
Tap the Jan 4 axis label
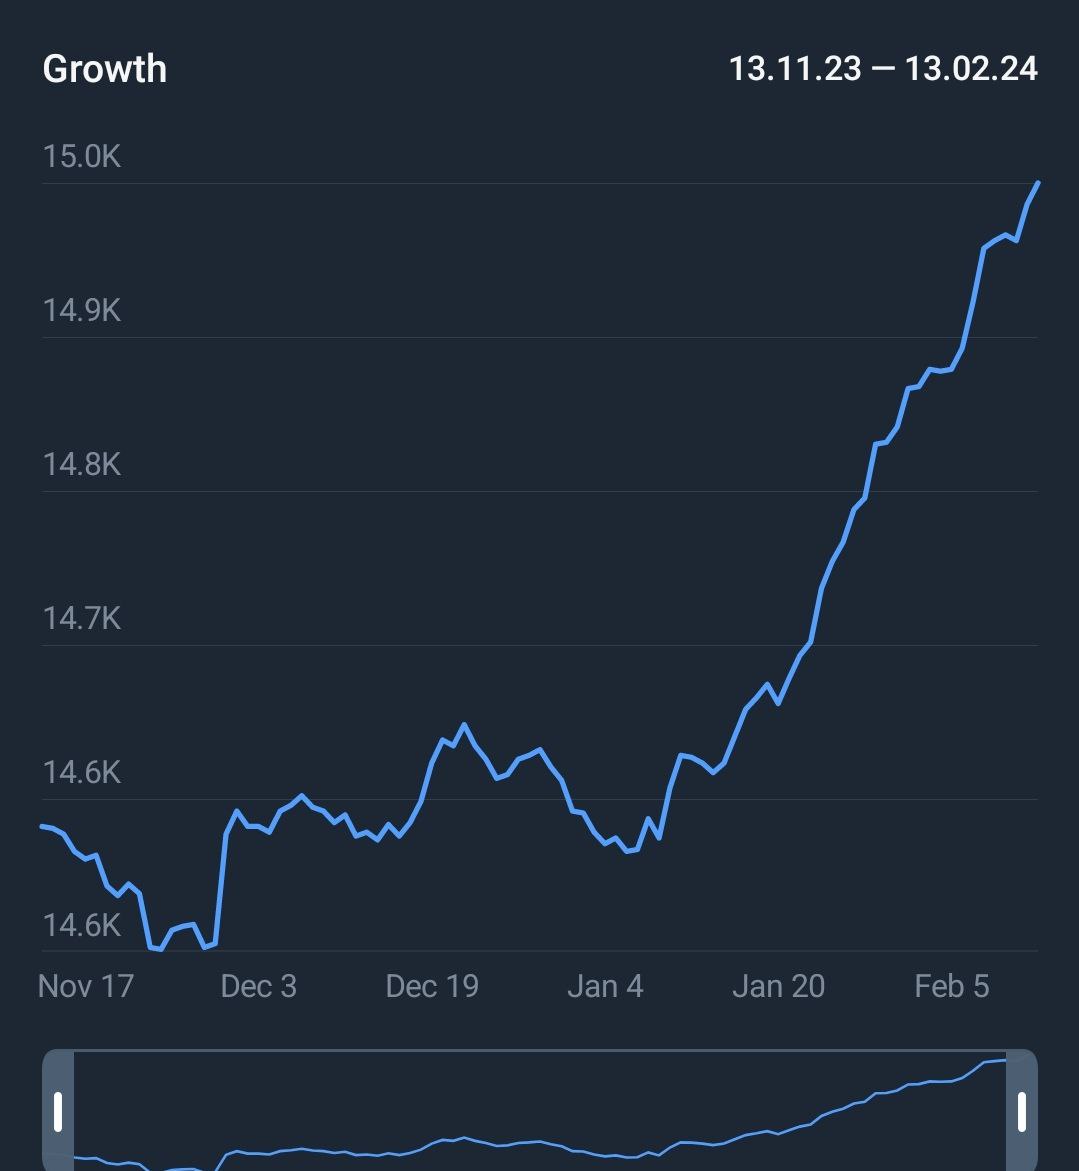pyautogui.click(x=605, y=986)
